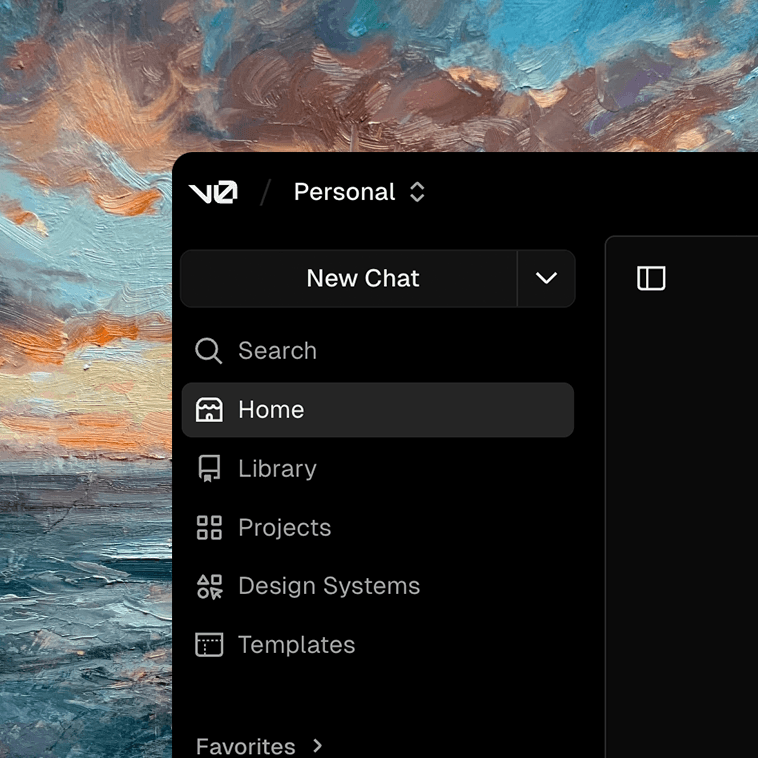Expand the New Chat dropdown arrow
The width and height of the screenshot is (758, 758).
[546, 278]
